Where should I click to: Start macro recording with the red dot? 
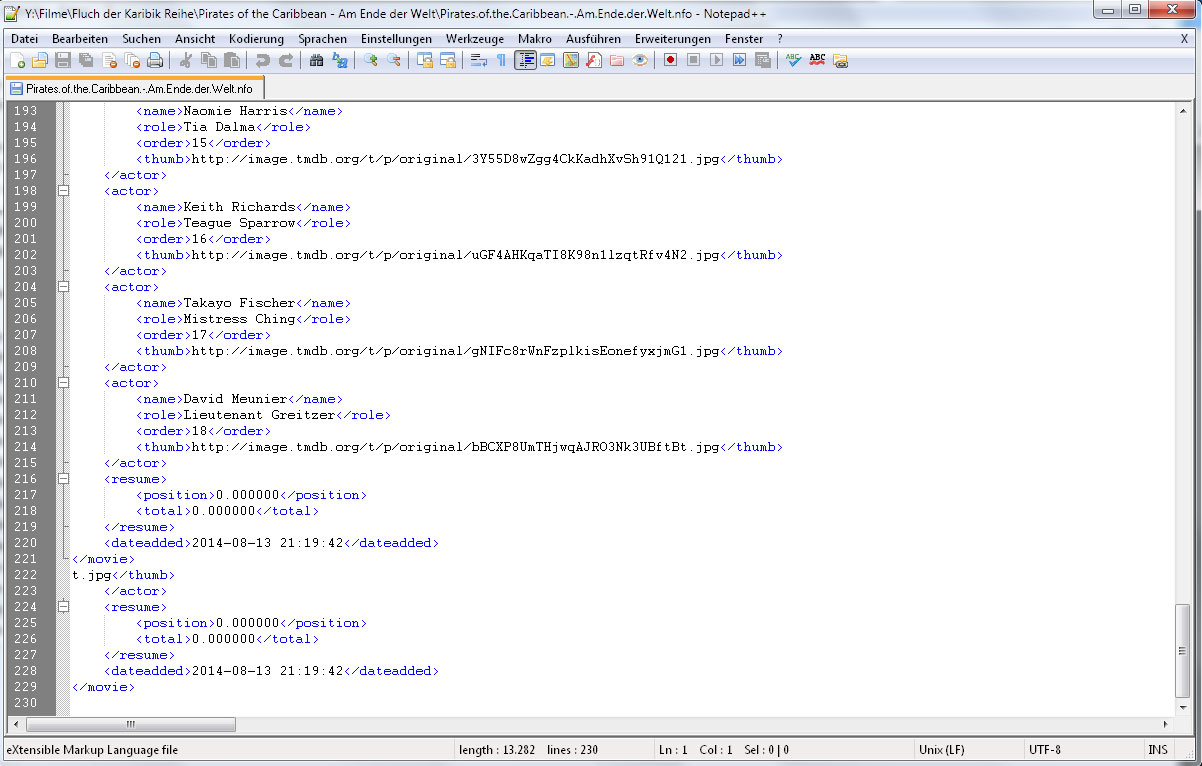click(670, 61)
